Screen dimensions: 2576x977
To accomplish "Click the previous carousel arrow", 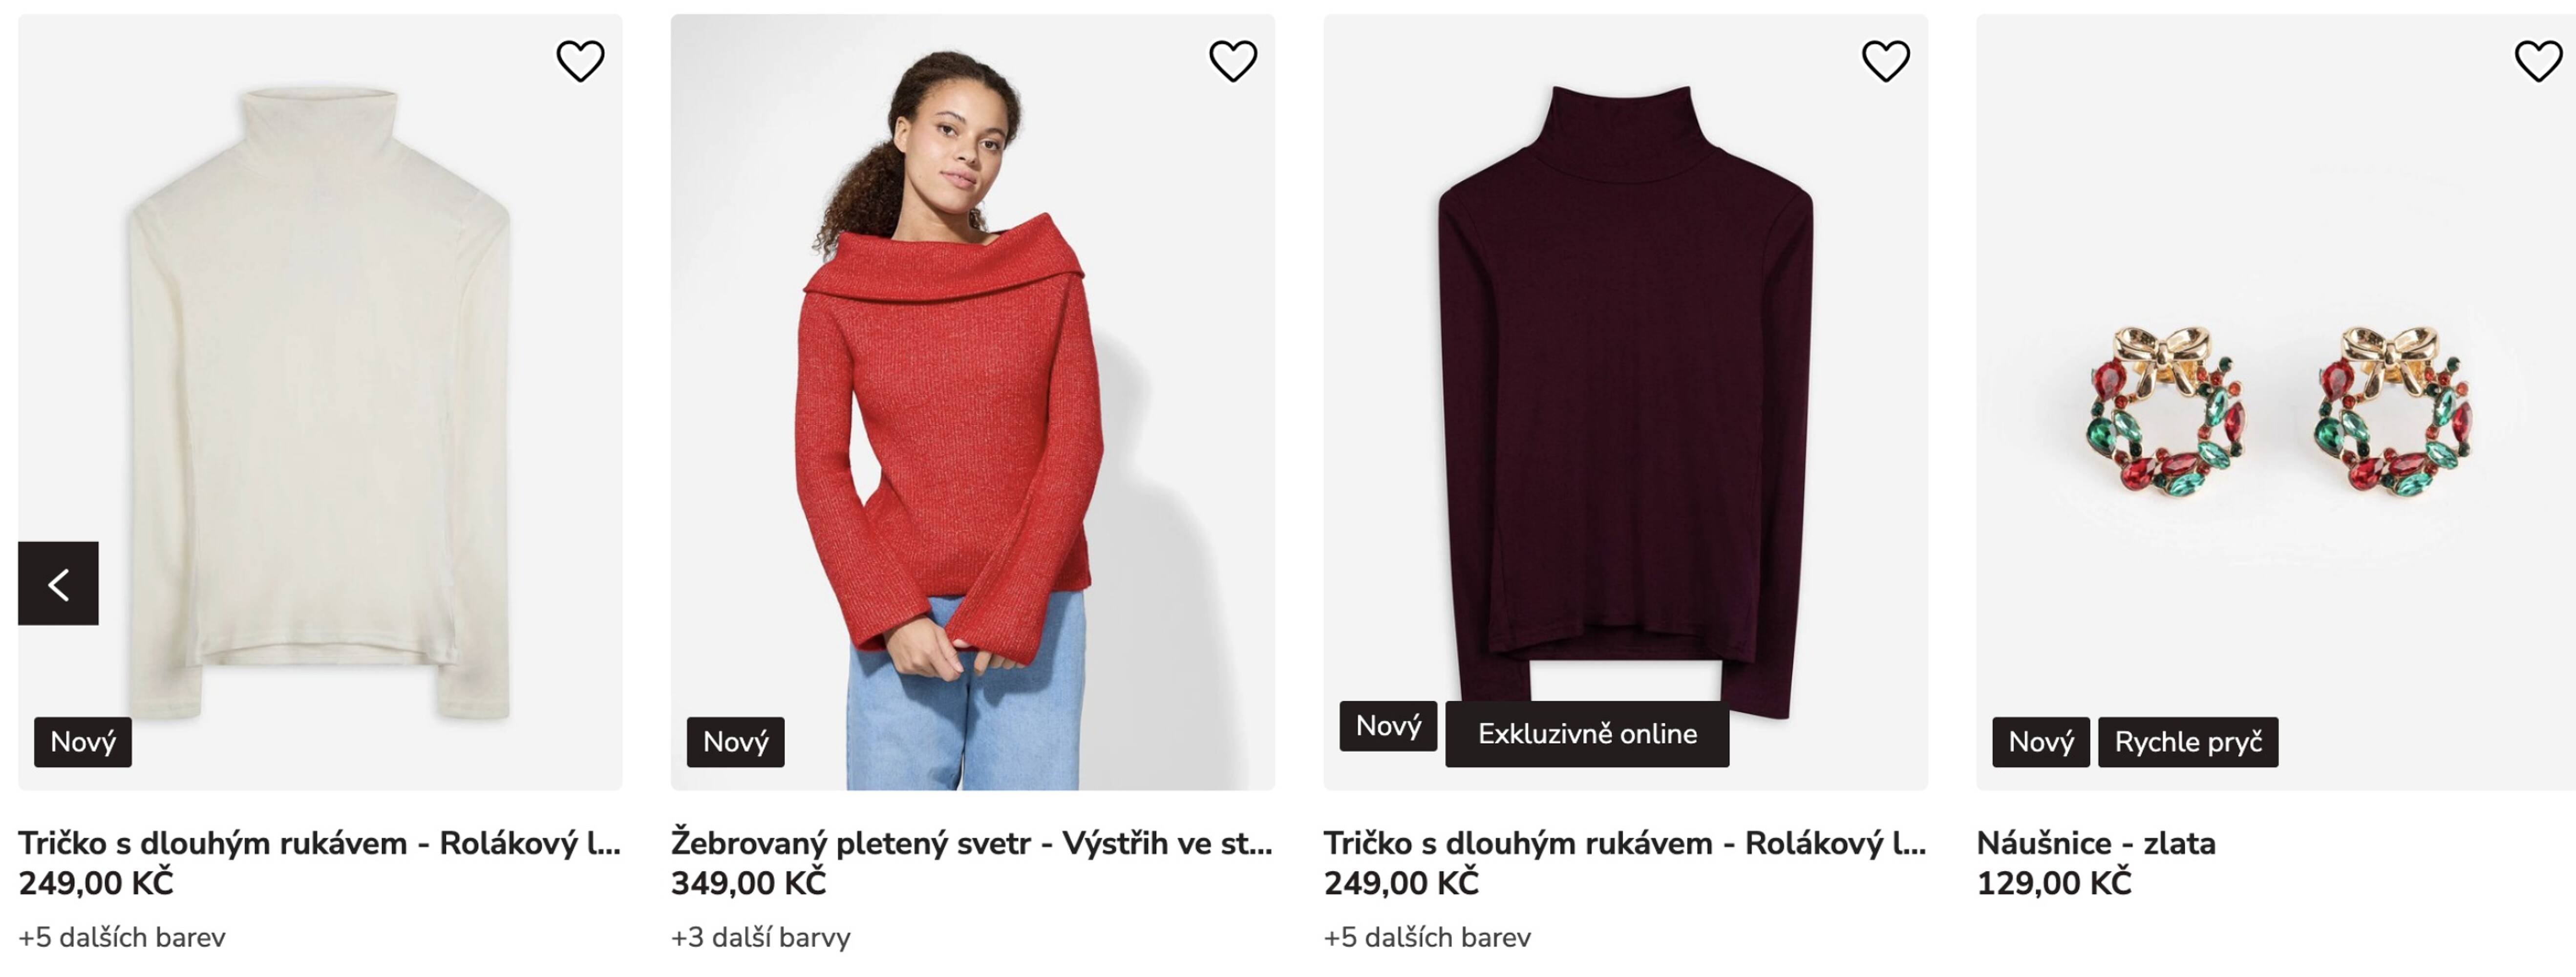I will tap(58, 583).
